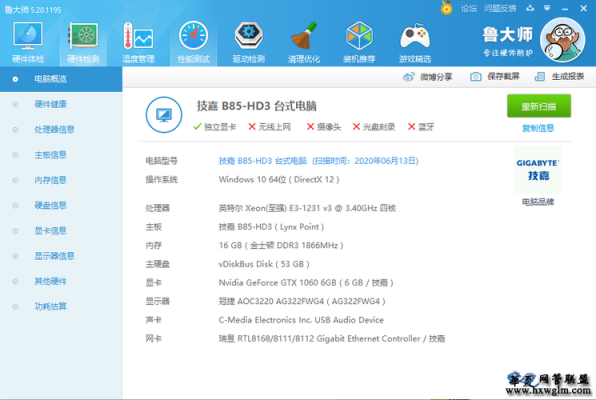
Task: Click the RTL8168/8111/8112 Gigabit Ethernet value
Action: click(332, 338)
